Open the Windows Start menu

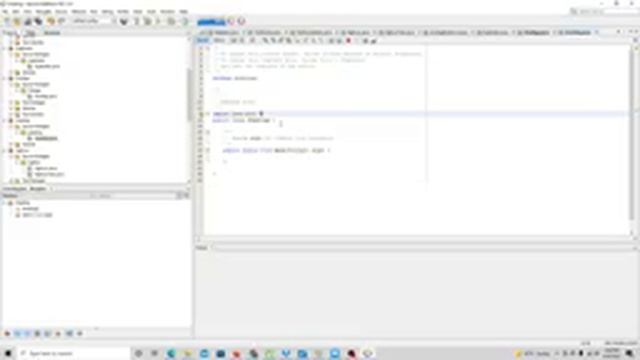8,353
